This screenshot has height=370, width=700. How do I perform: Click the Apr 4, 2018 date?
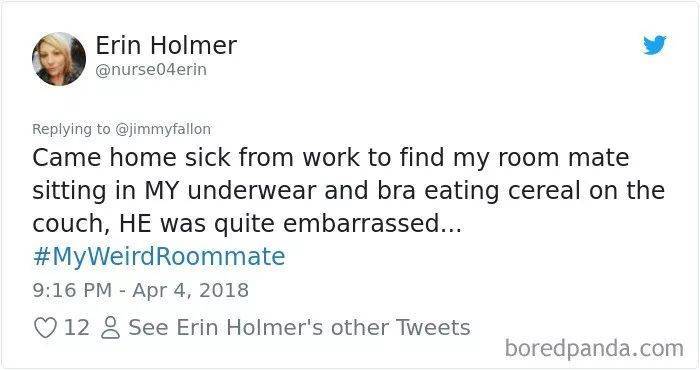(x=191, y=290)
